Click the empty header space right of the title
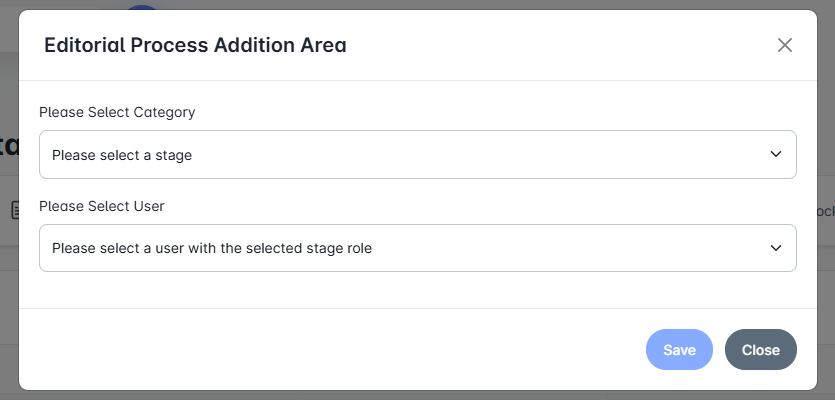Image resolution: width=835 pixels, height=400 pixels. point(560,45)
